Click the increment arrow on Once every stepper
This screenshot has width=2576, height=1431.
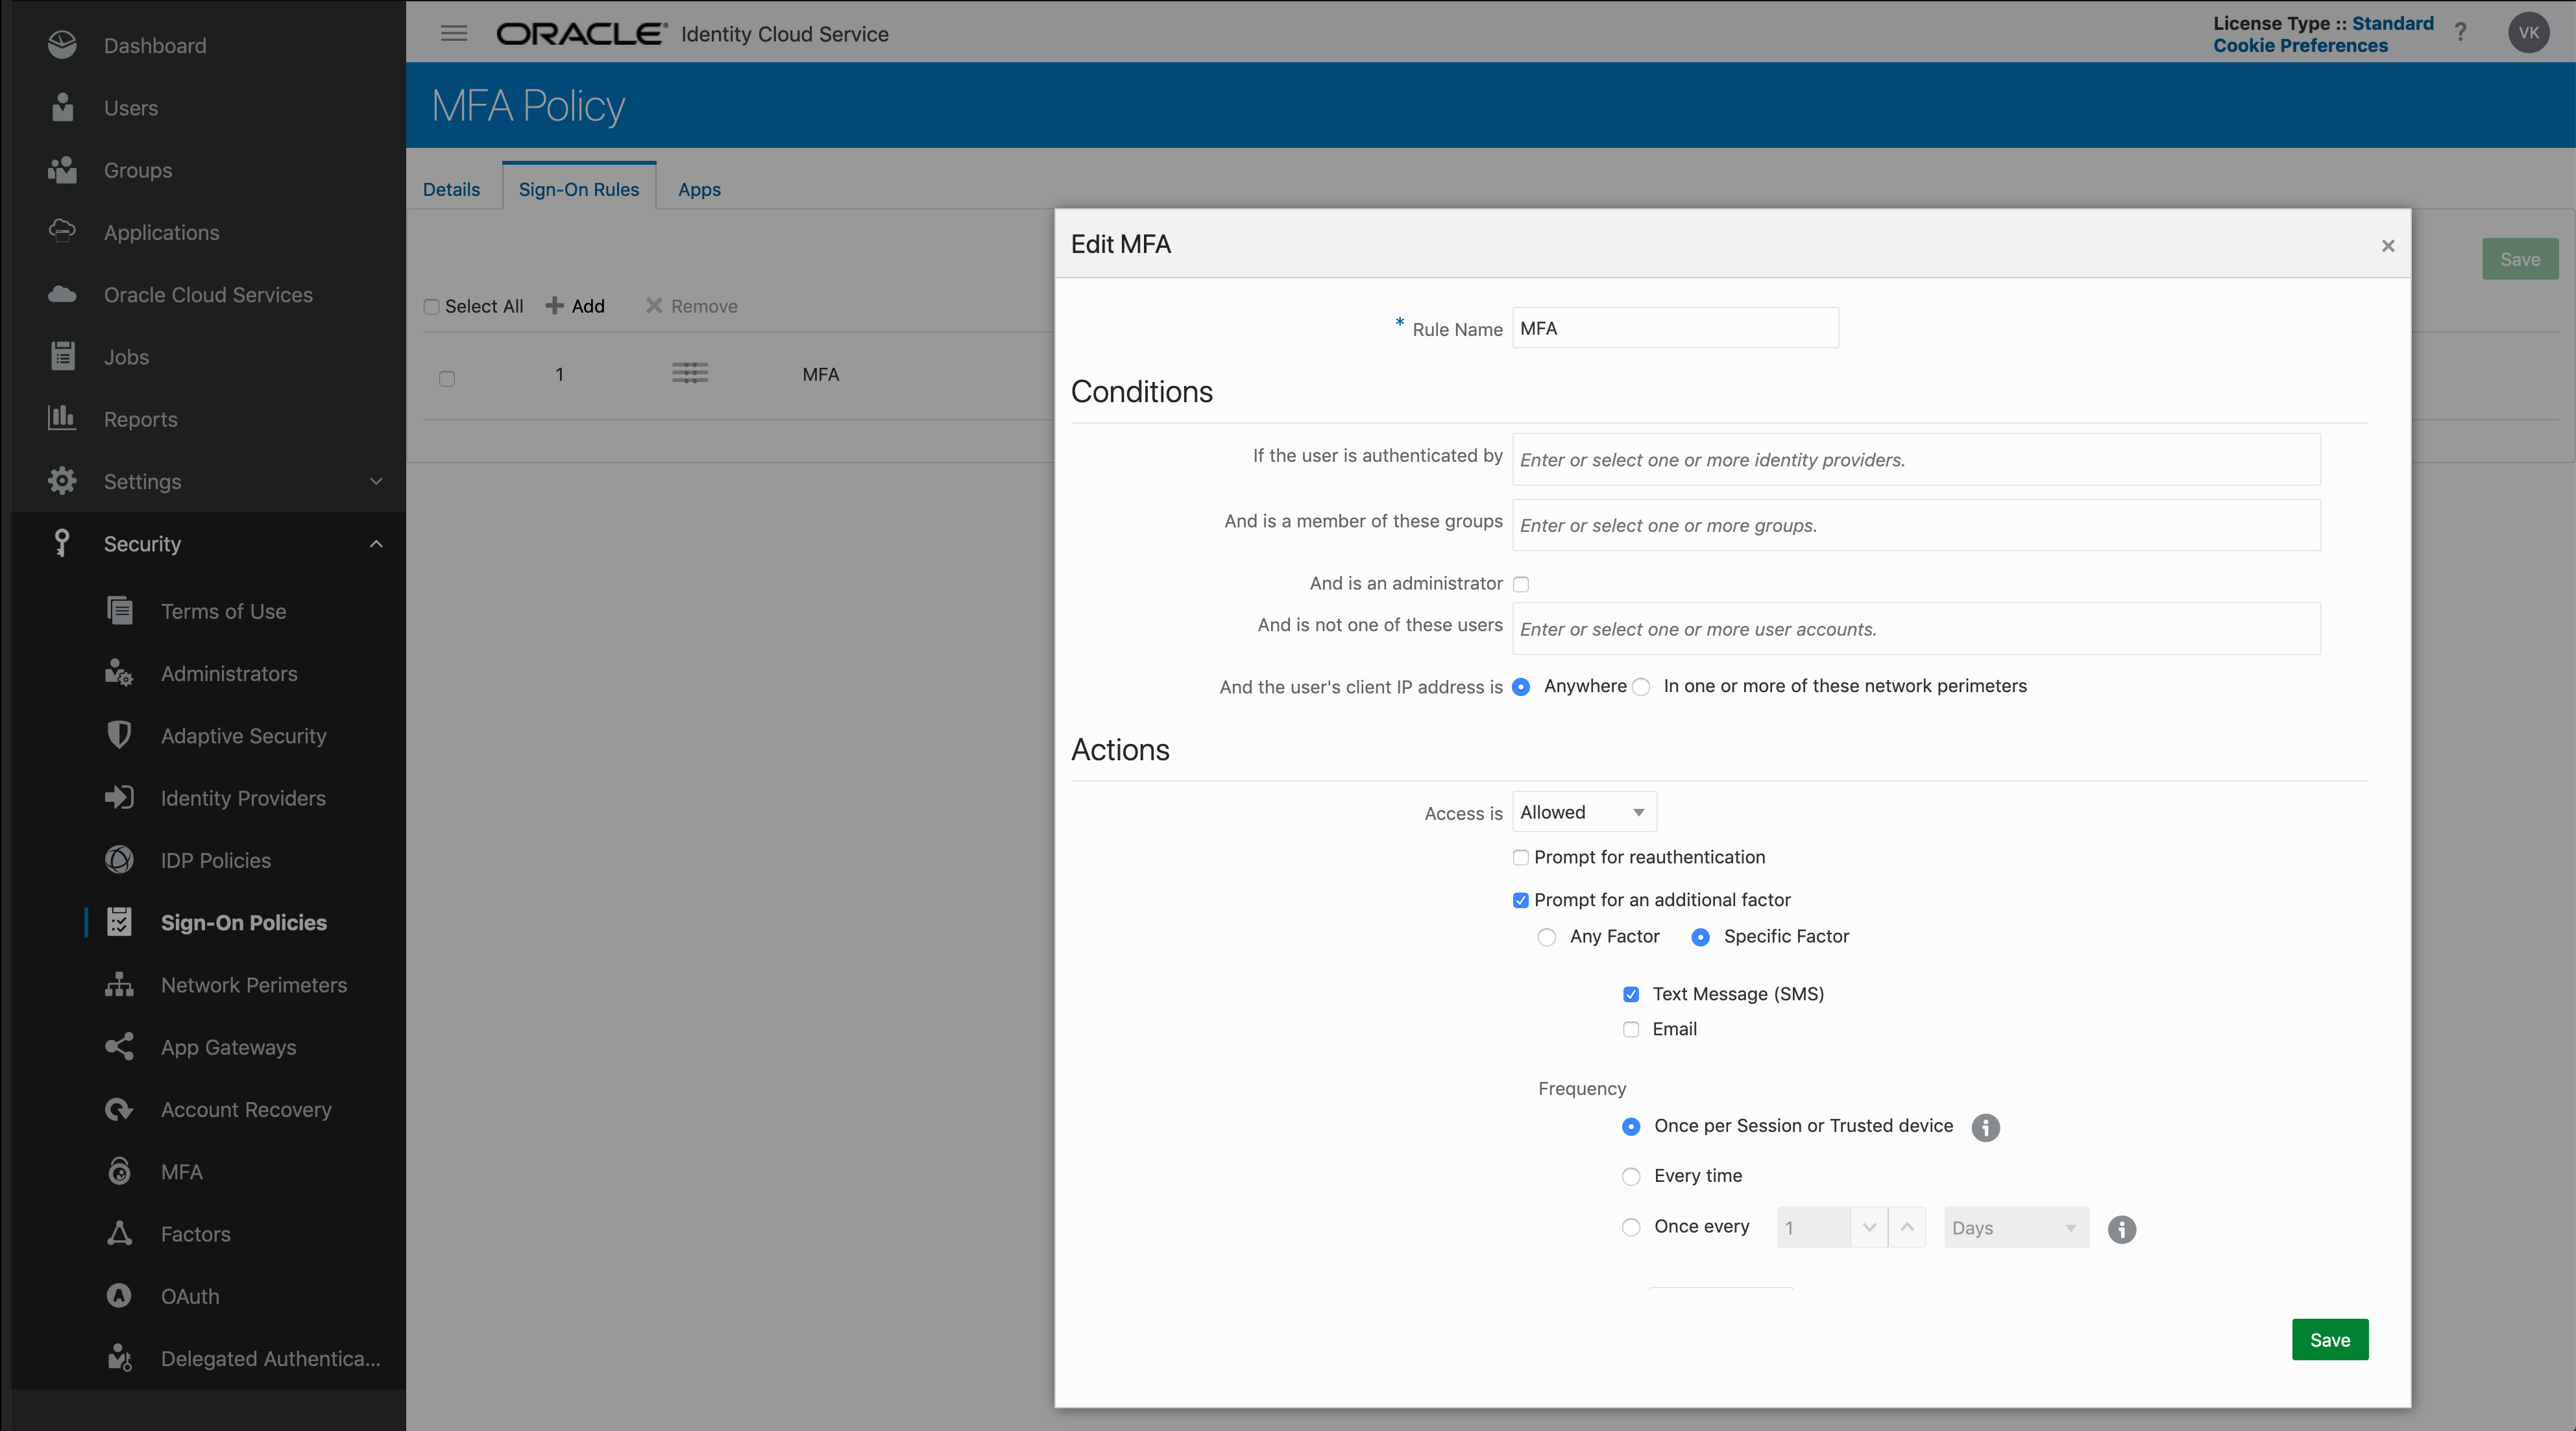point(1907,1227)
